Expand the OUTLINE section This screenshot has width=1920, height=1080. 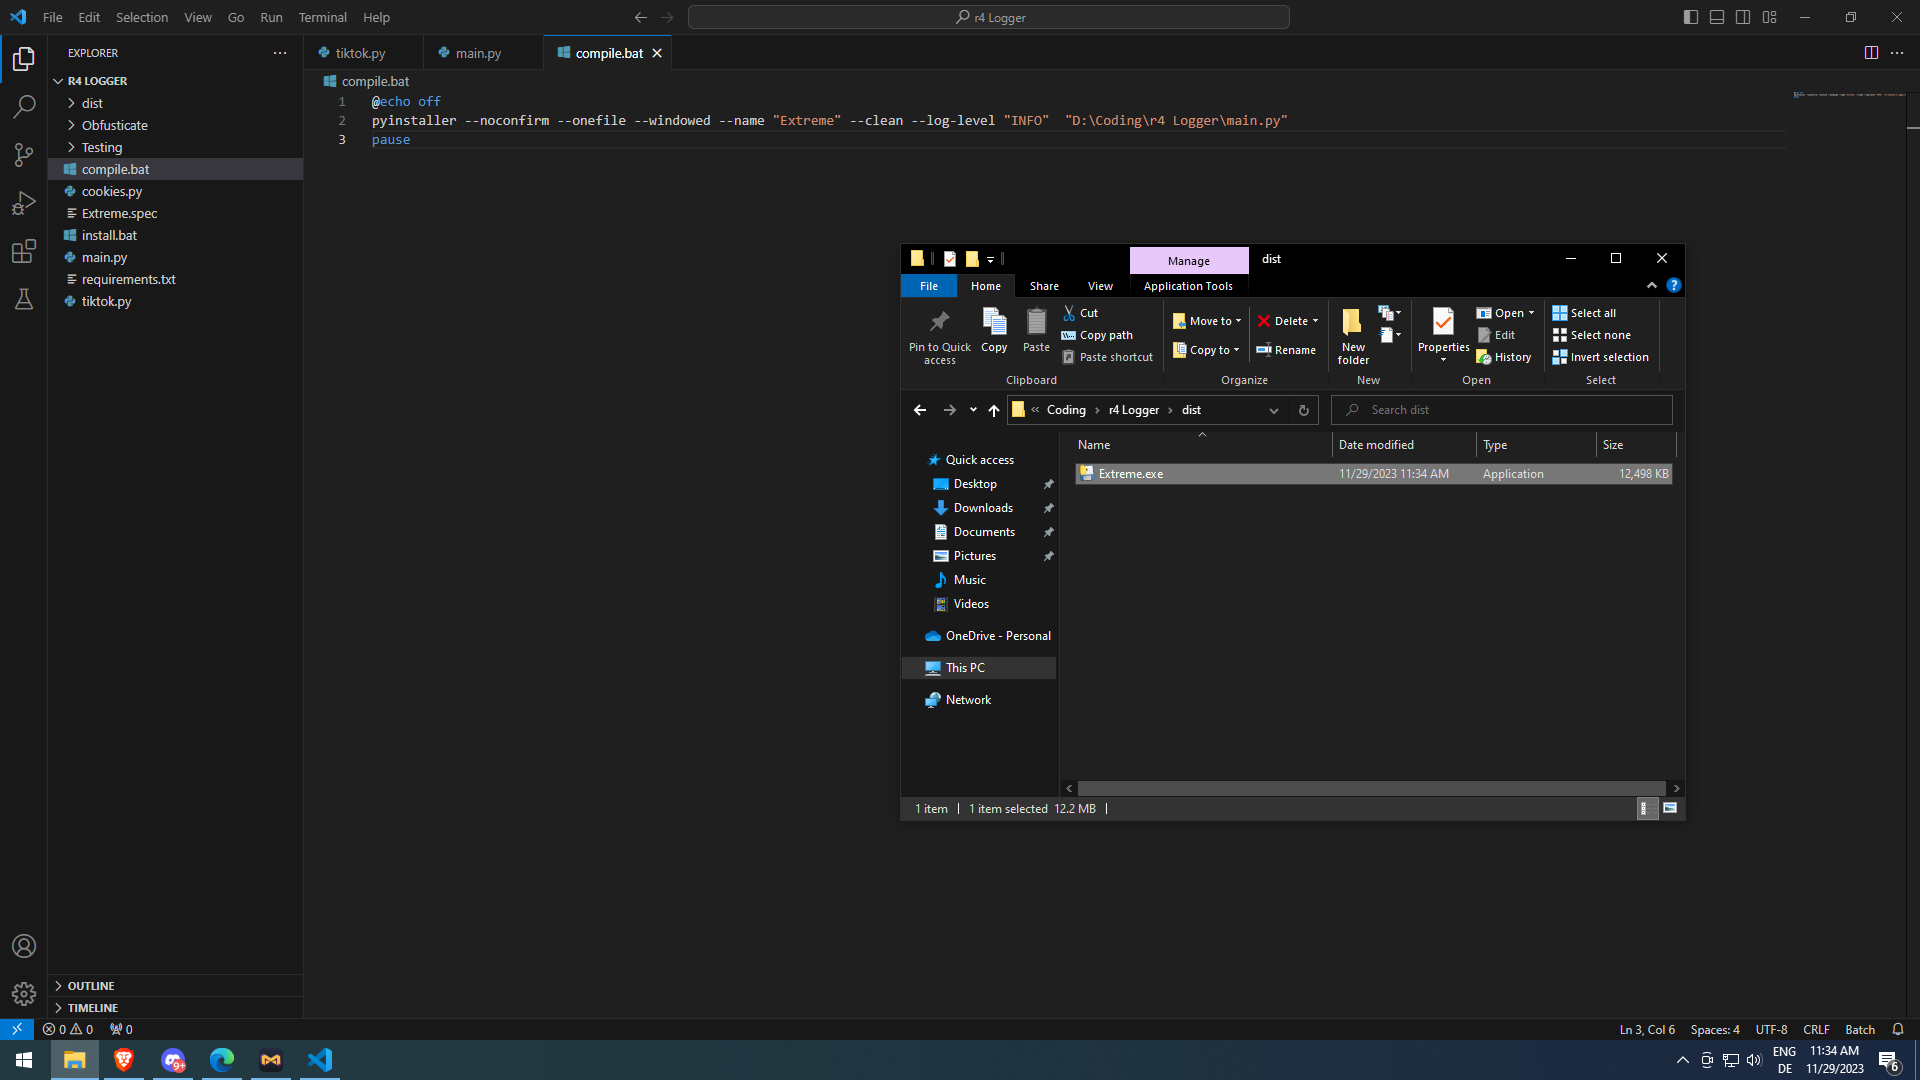91,986
